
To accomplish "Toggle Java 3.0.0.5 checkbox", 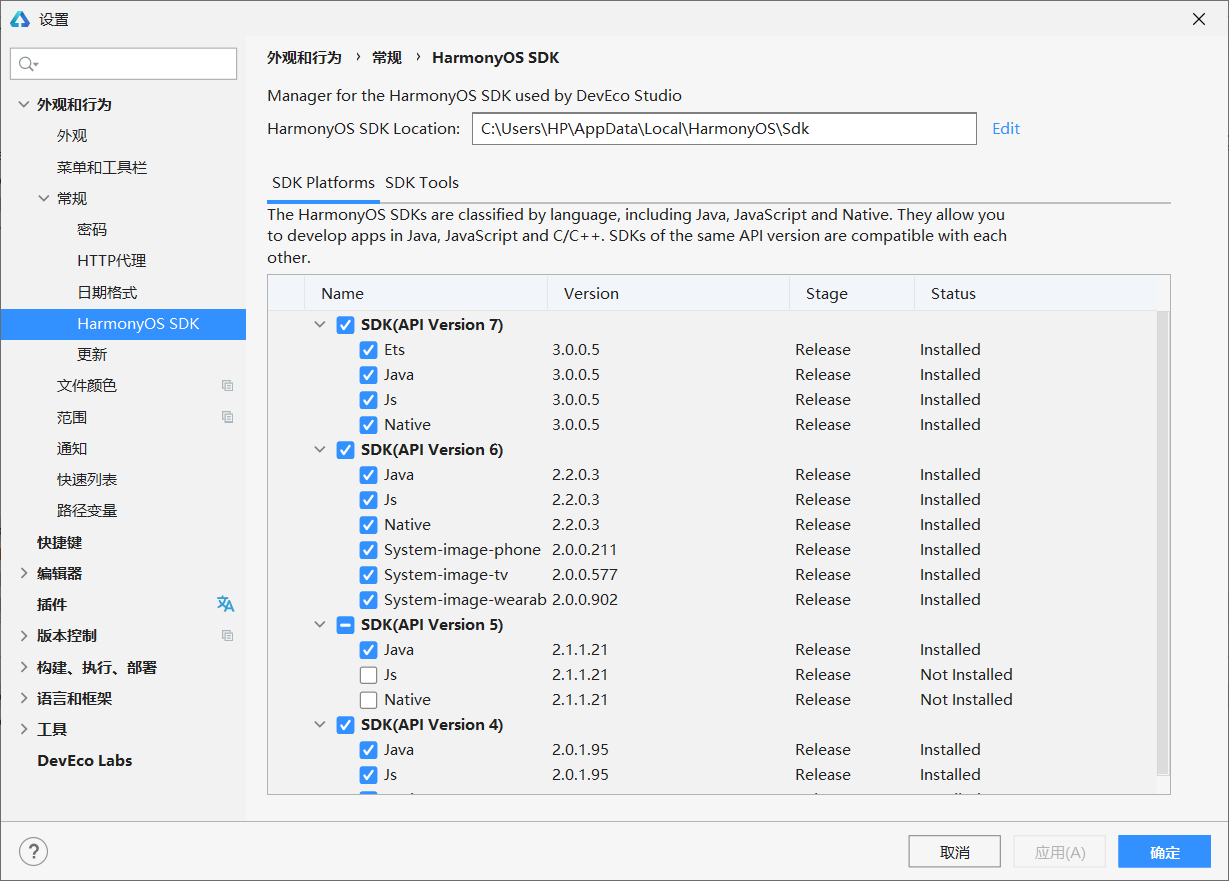I will click(368, 375).
